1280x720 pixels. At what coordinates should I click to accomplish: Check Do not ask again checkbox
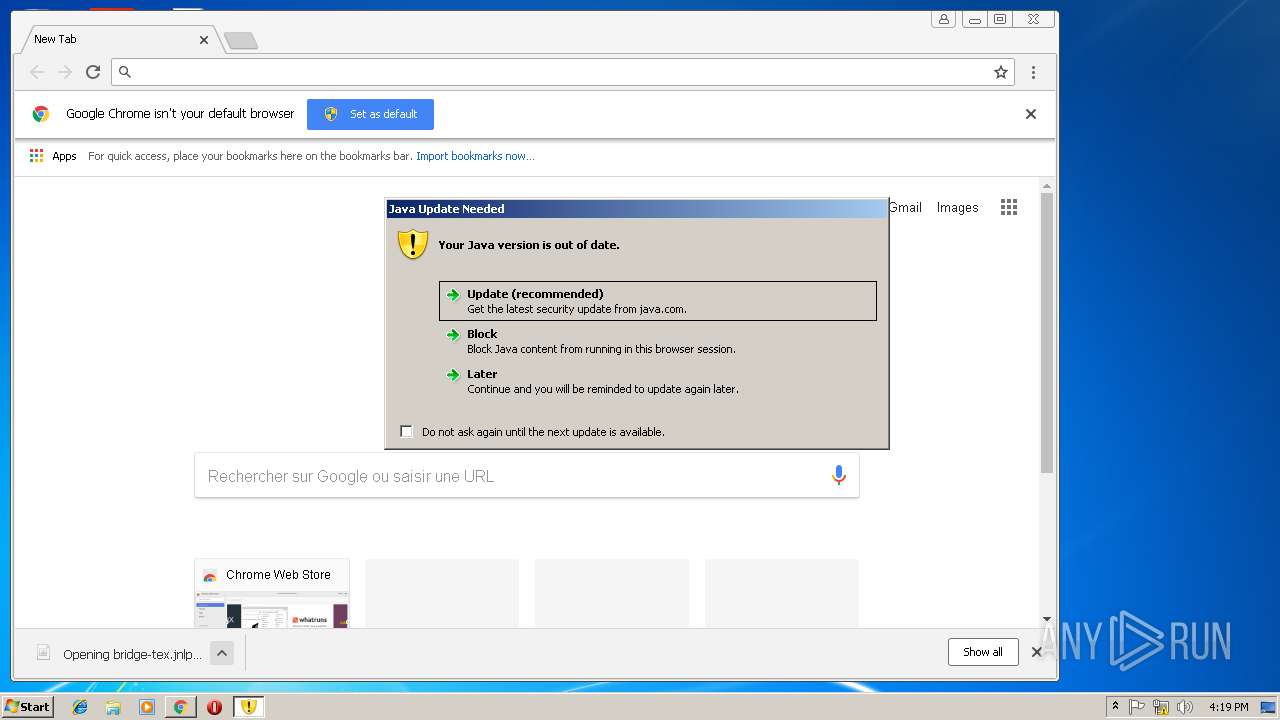[406, 431]
